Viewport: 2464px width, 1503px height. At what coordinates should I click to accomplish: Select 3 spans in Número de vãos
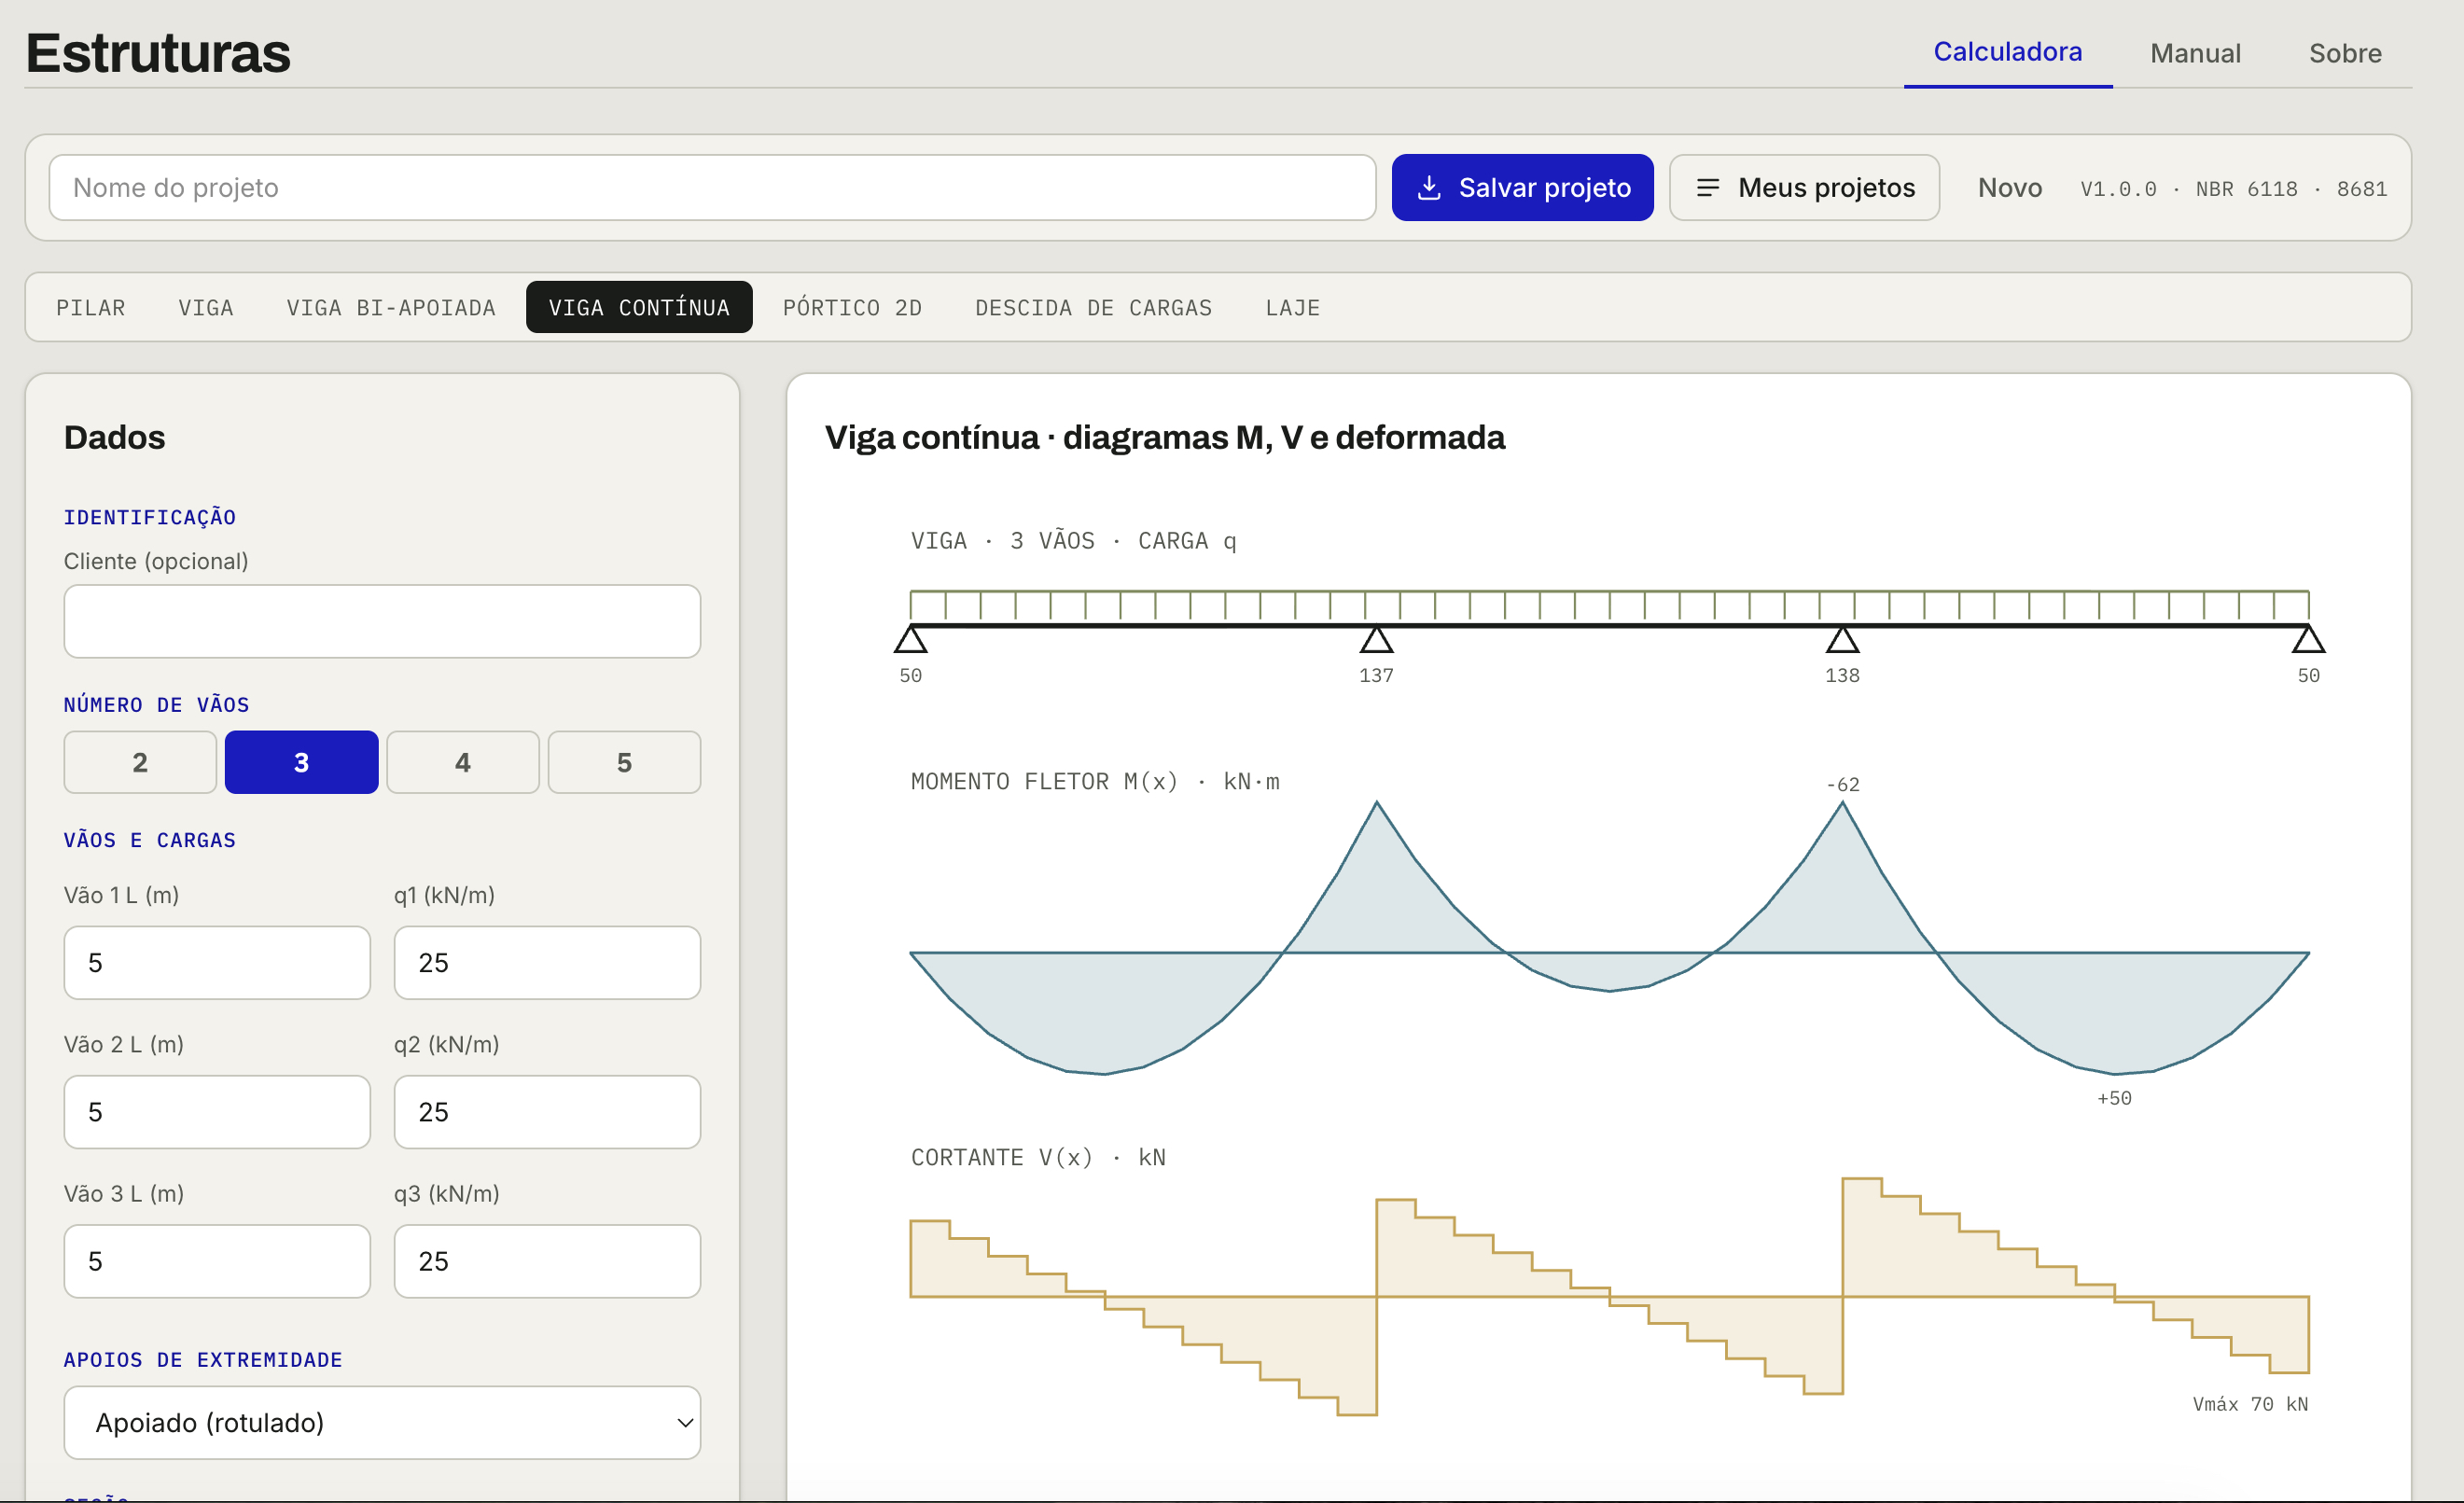click(x=302, y=763)
